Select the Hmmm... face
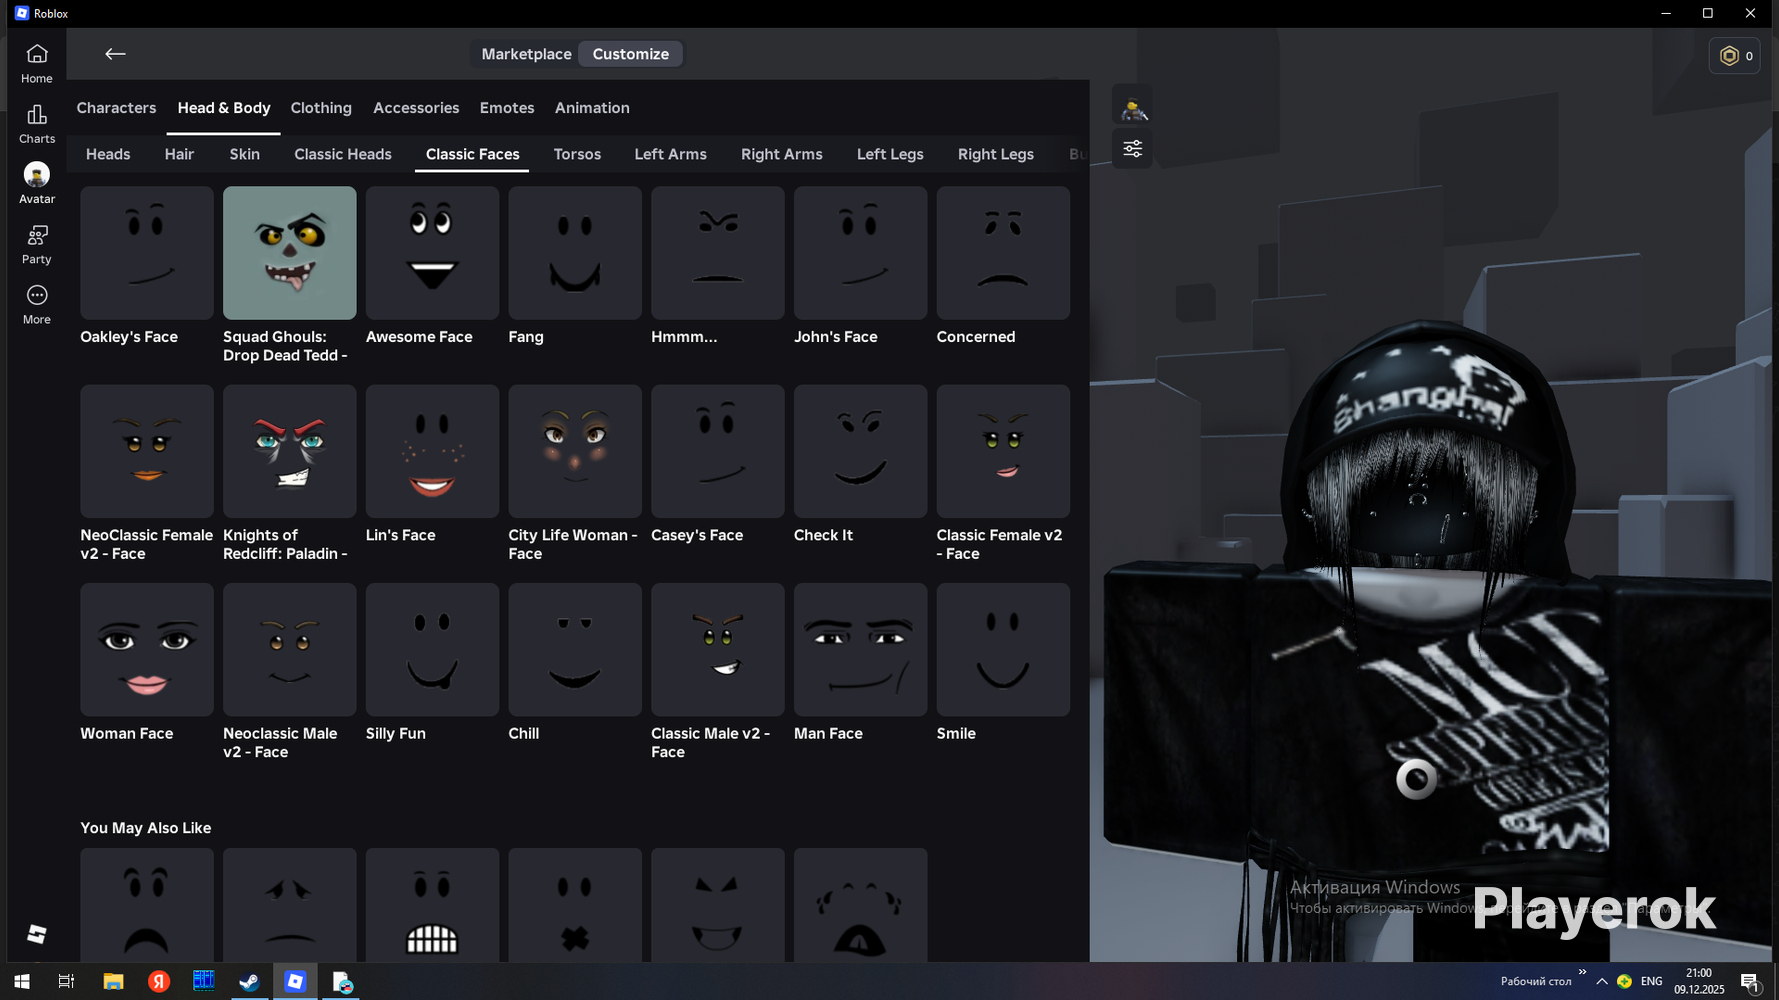This screenshot has width=1779, height=1000. [x=718, y=253]
